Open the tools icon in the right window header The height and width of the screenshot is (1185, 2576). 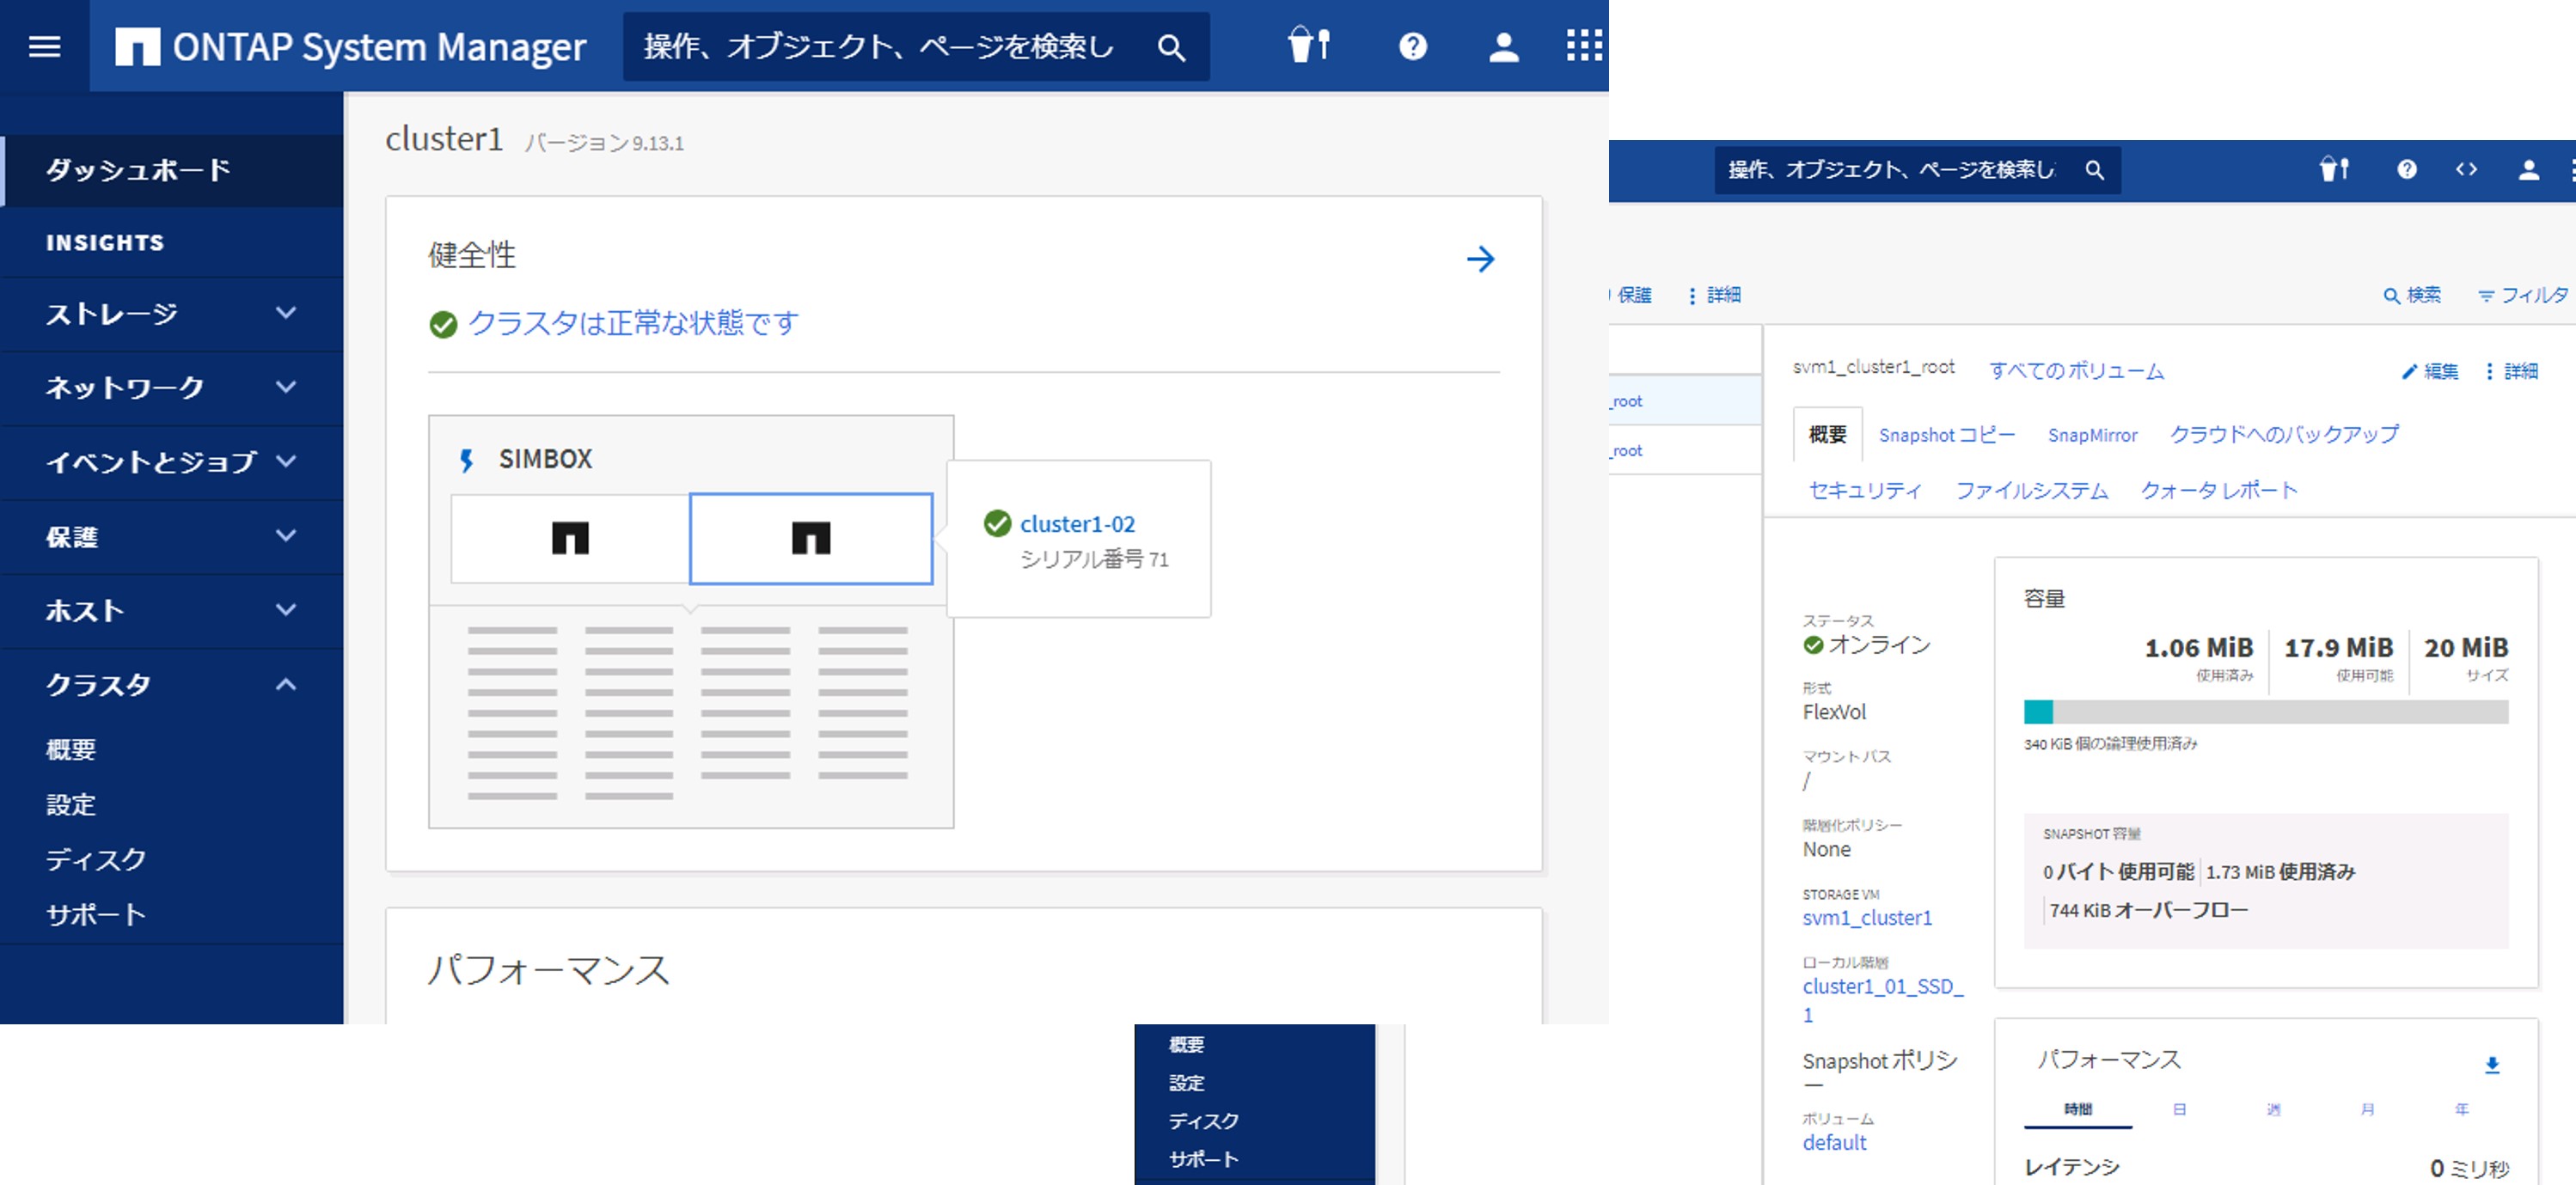(x=2333, y=169)
